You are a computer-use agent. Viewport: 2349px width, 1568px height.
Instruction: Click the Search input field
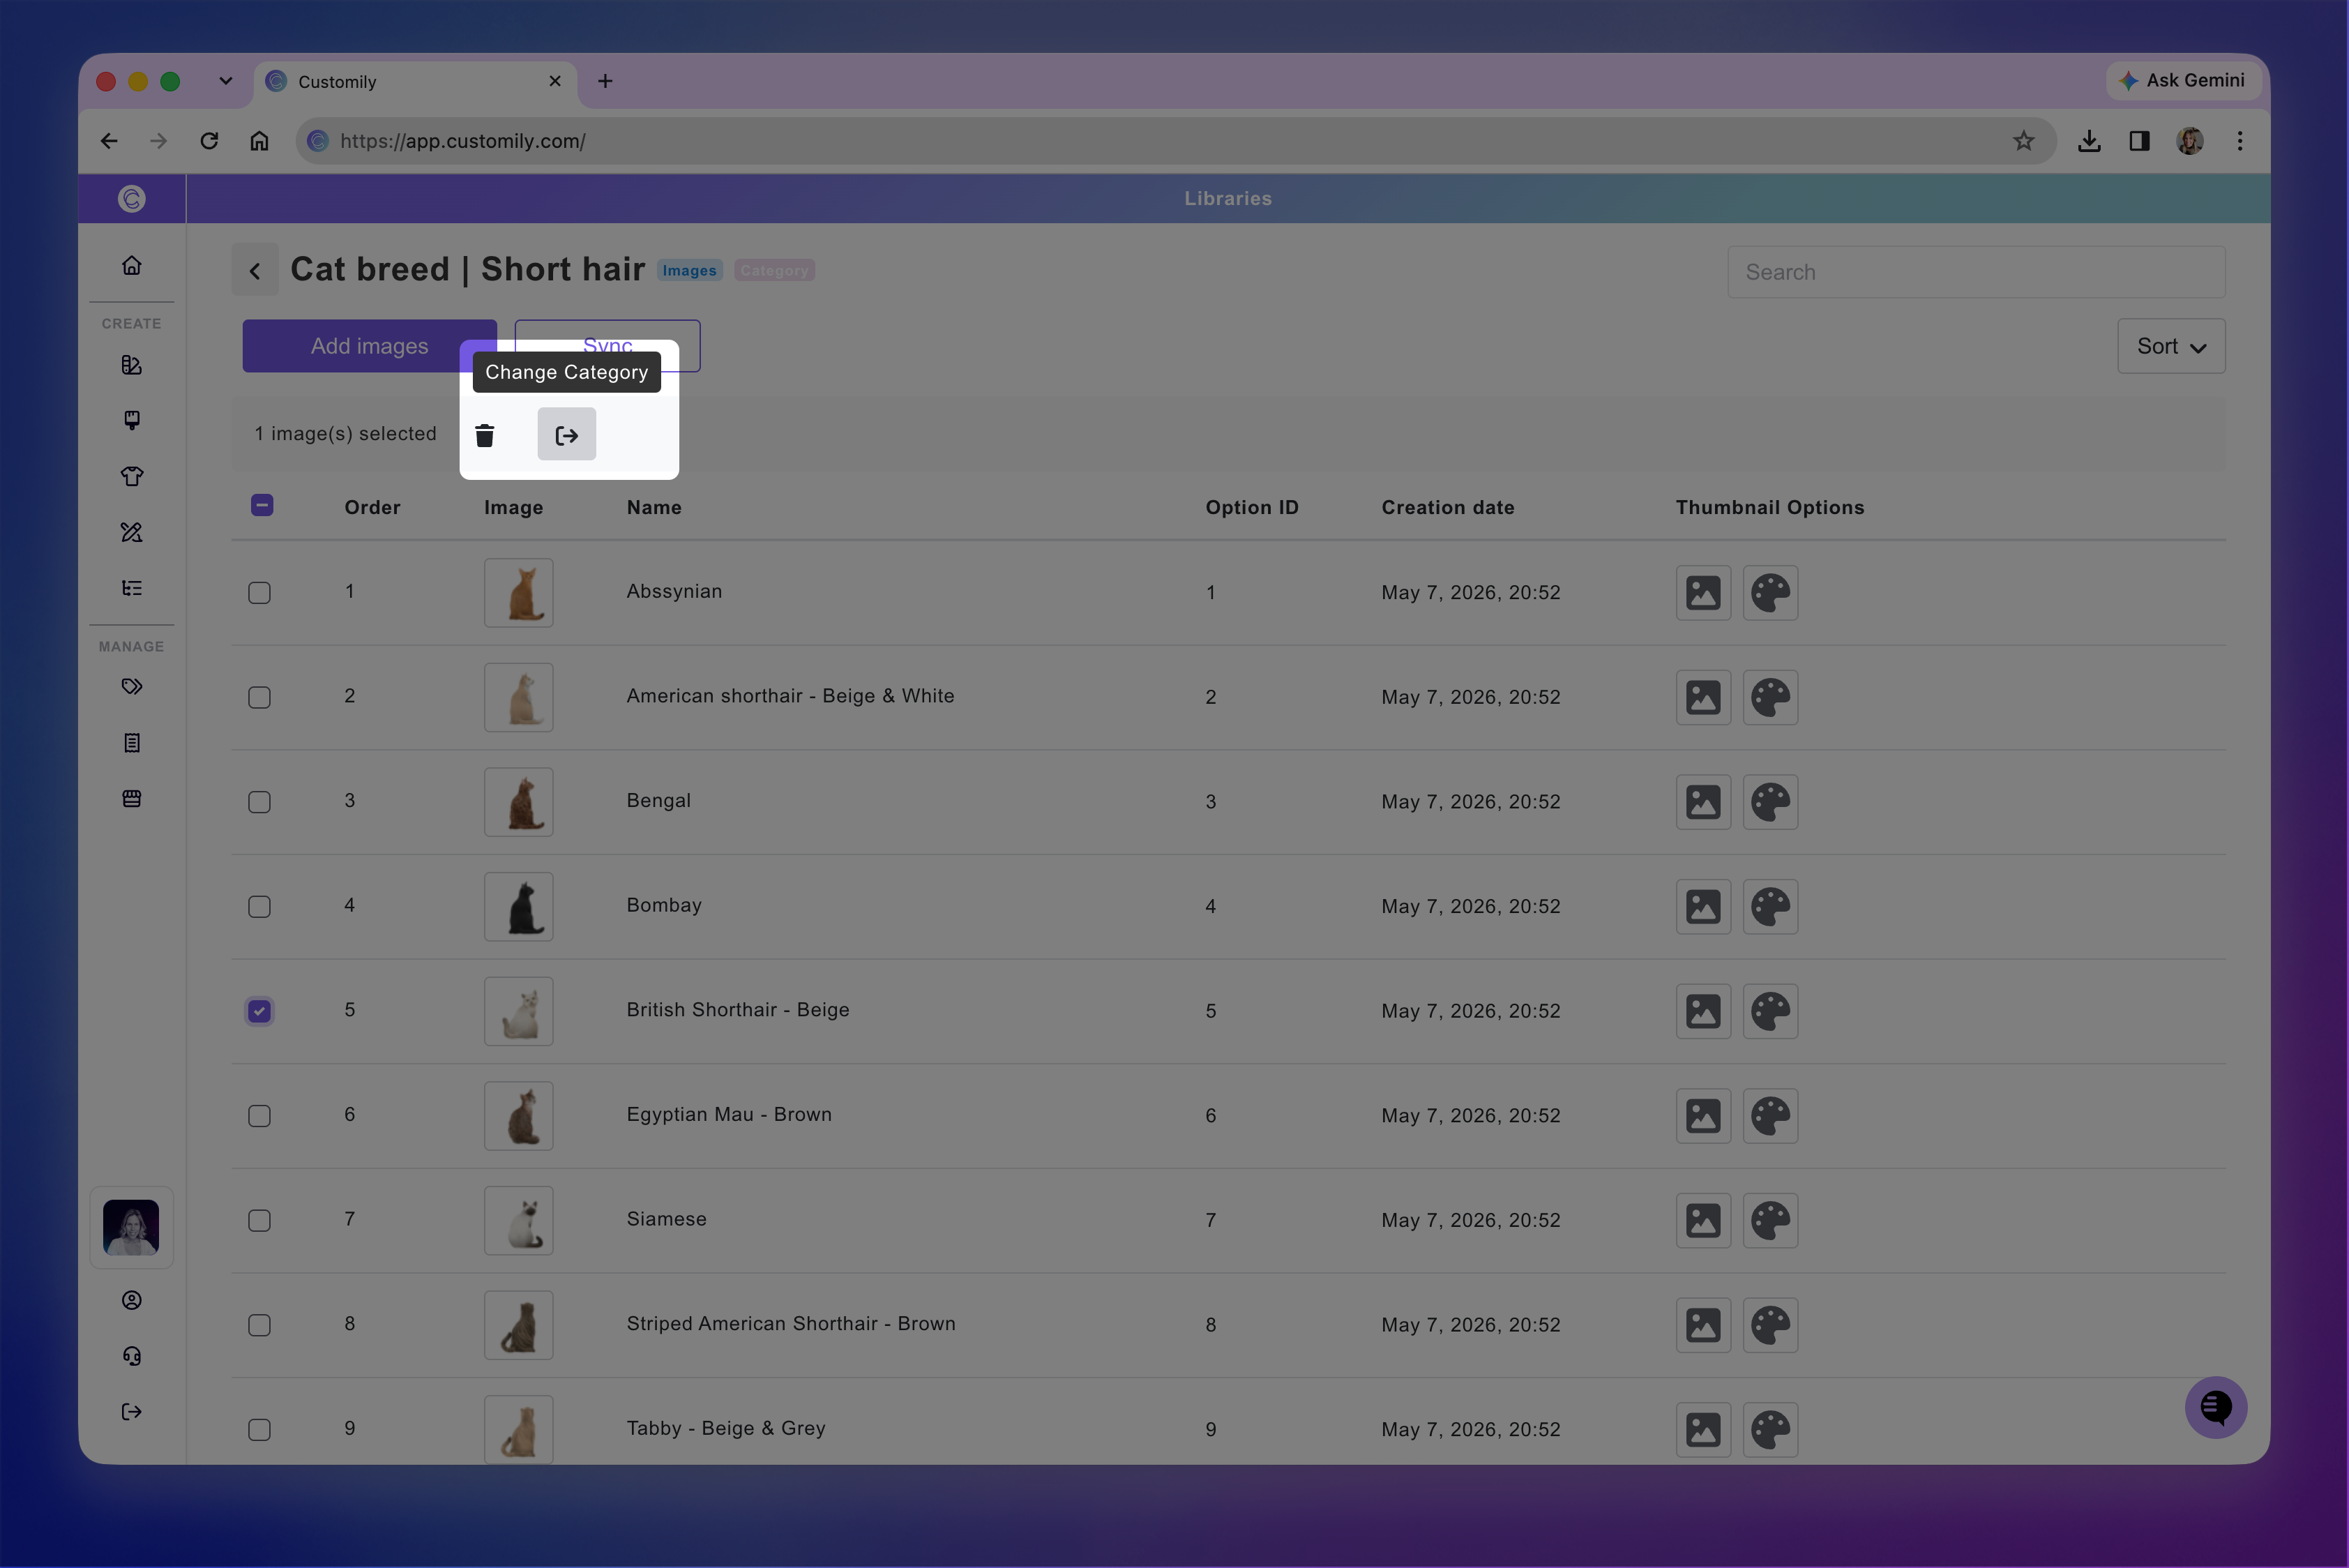[x=1976, y=272]
